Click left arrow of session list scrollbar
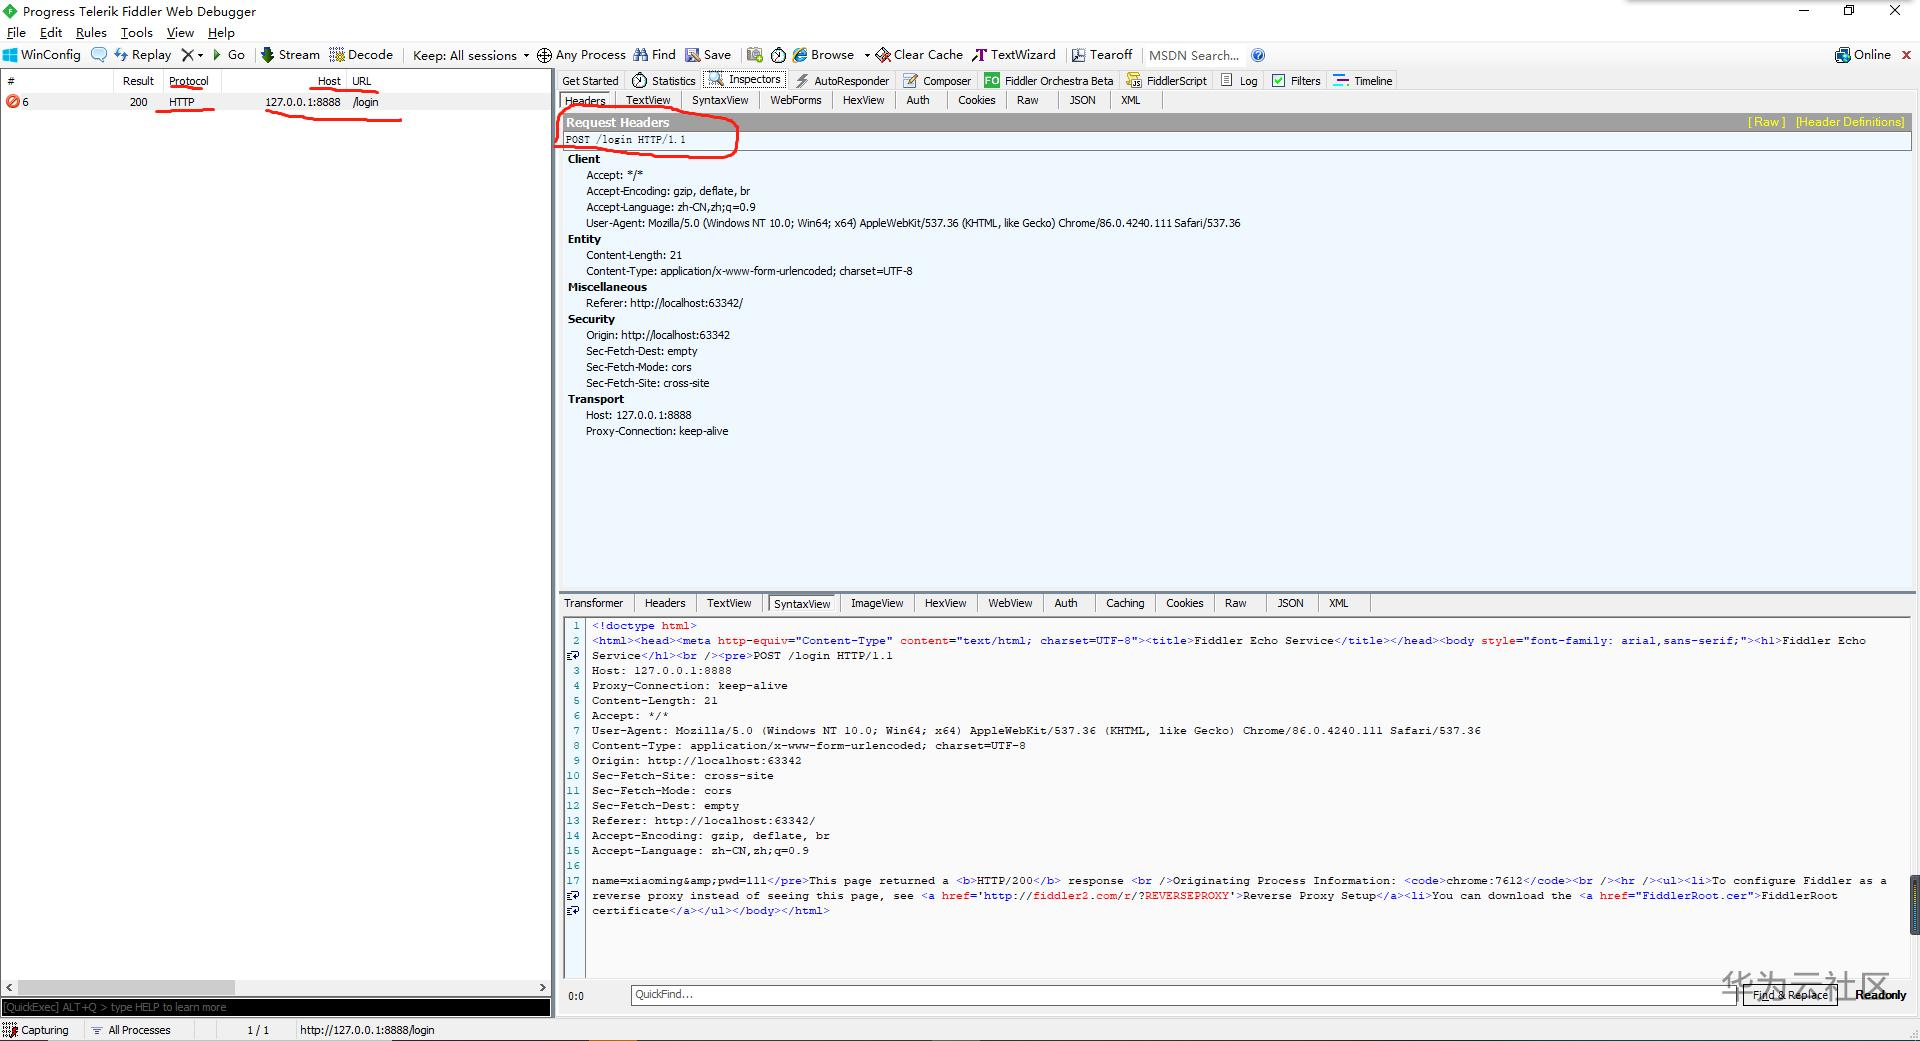Image resolution: width=1920 pixels, height=1041 pixels. [9, 987]
